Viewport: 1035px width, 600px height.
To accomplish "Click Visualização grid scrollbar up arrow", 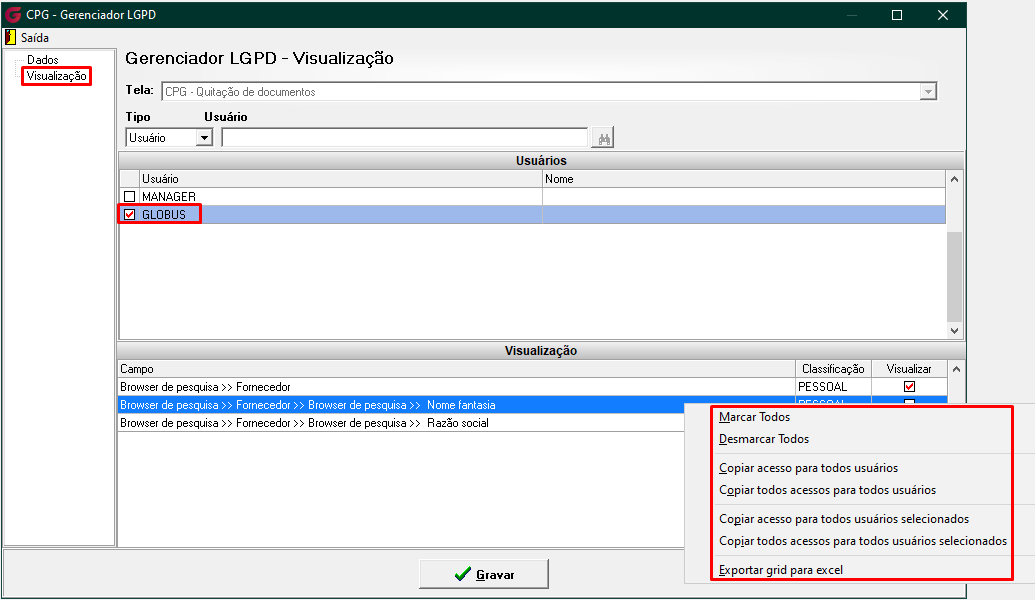I will click(956, 370).
